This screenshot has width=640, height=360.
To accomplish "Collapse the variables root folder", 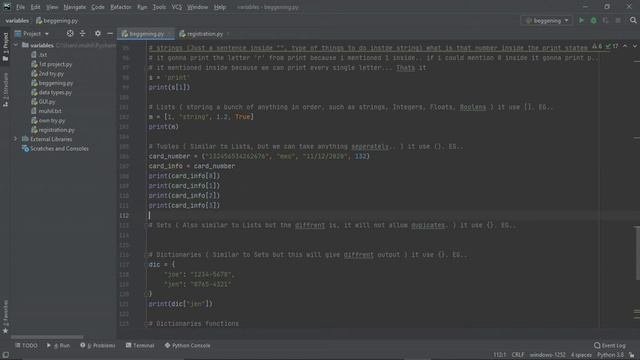I will (16, 45).
